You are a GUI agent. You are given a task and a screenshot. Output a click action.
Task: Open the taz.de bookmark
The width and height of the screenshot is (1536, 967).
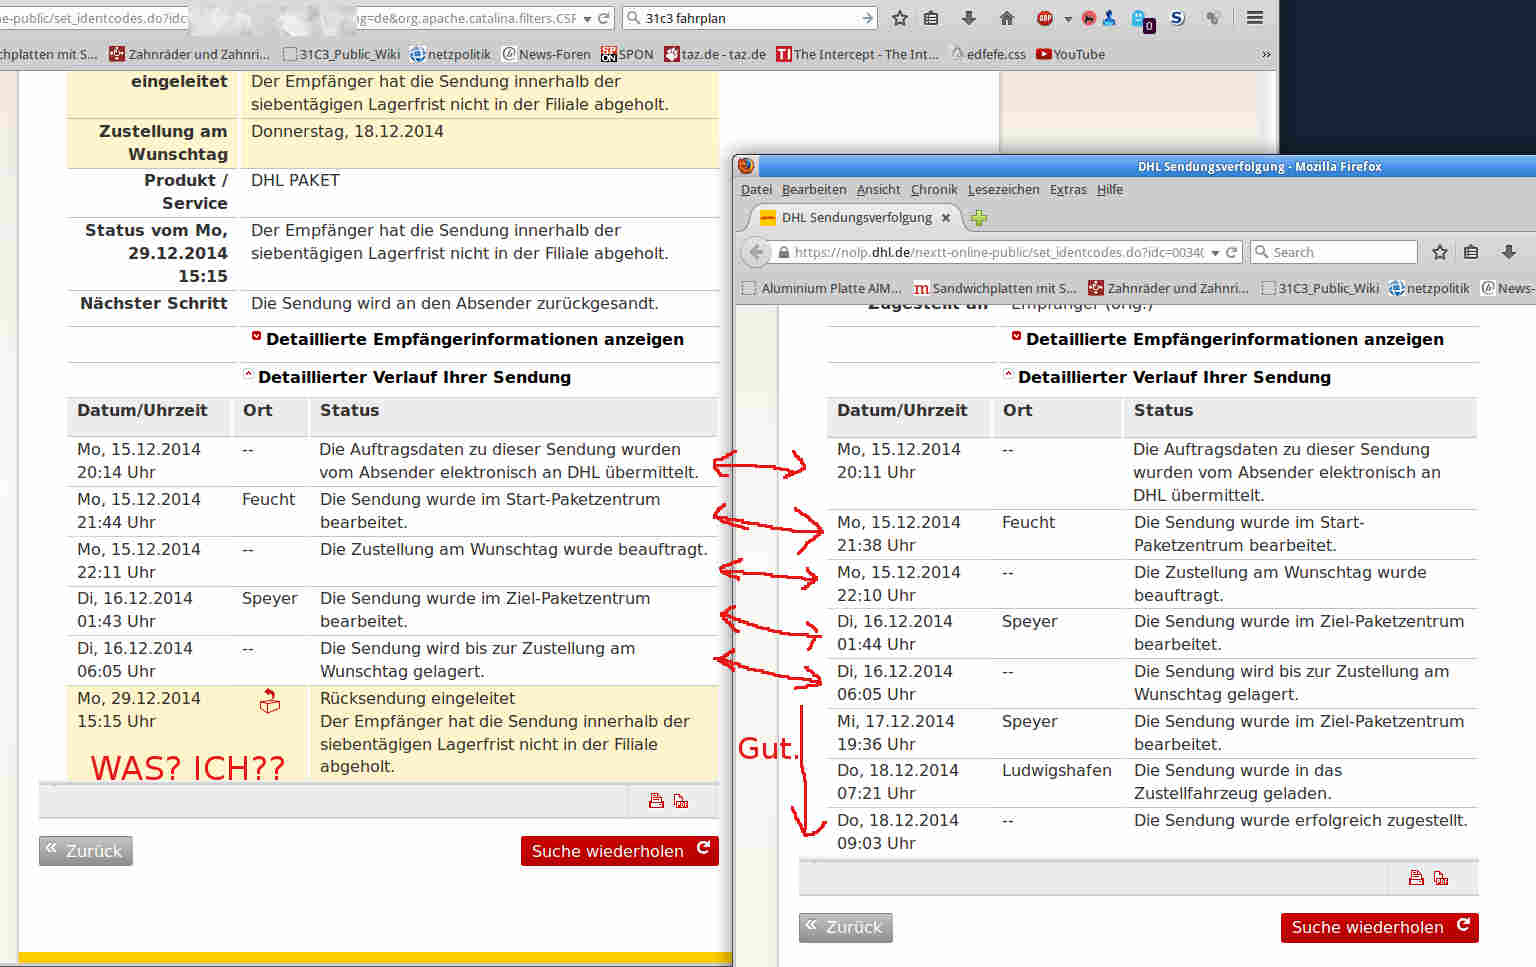pos(715,54)
